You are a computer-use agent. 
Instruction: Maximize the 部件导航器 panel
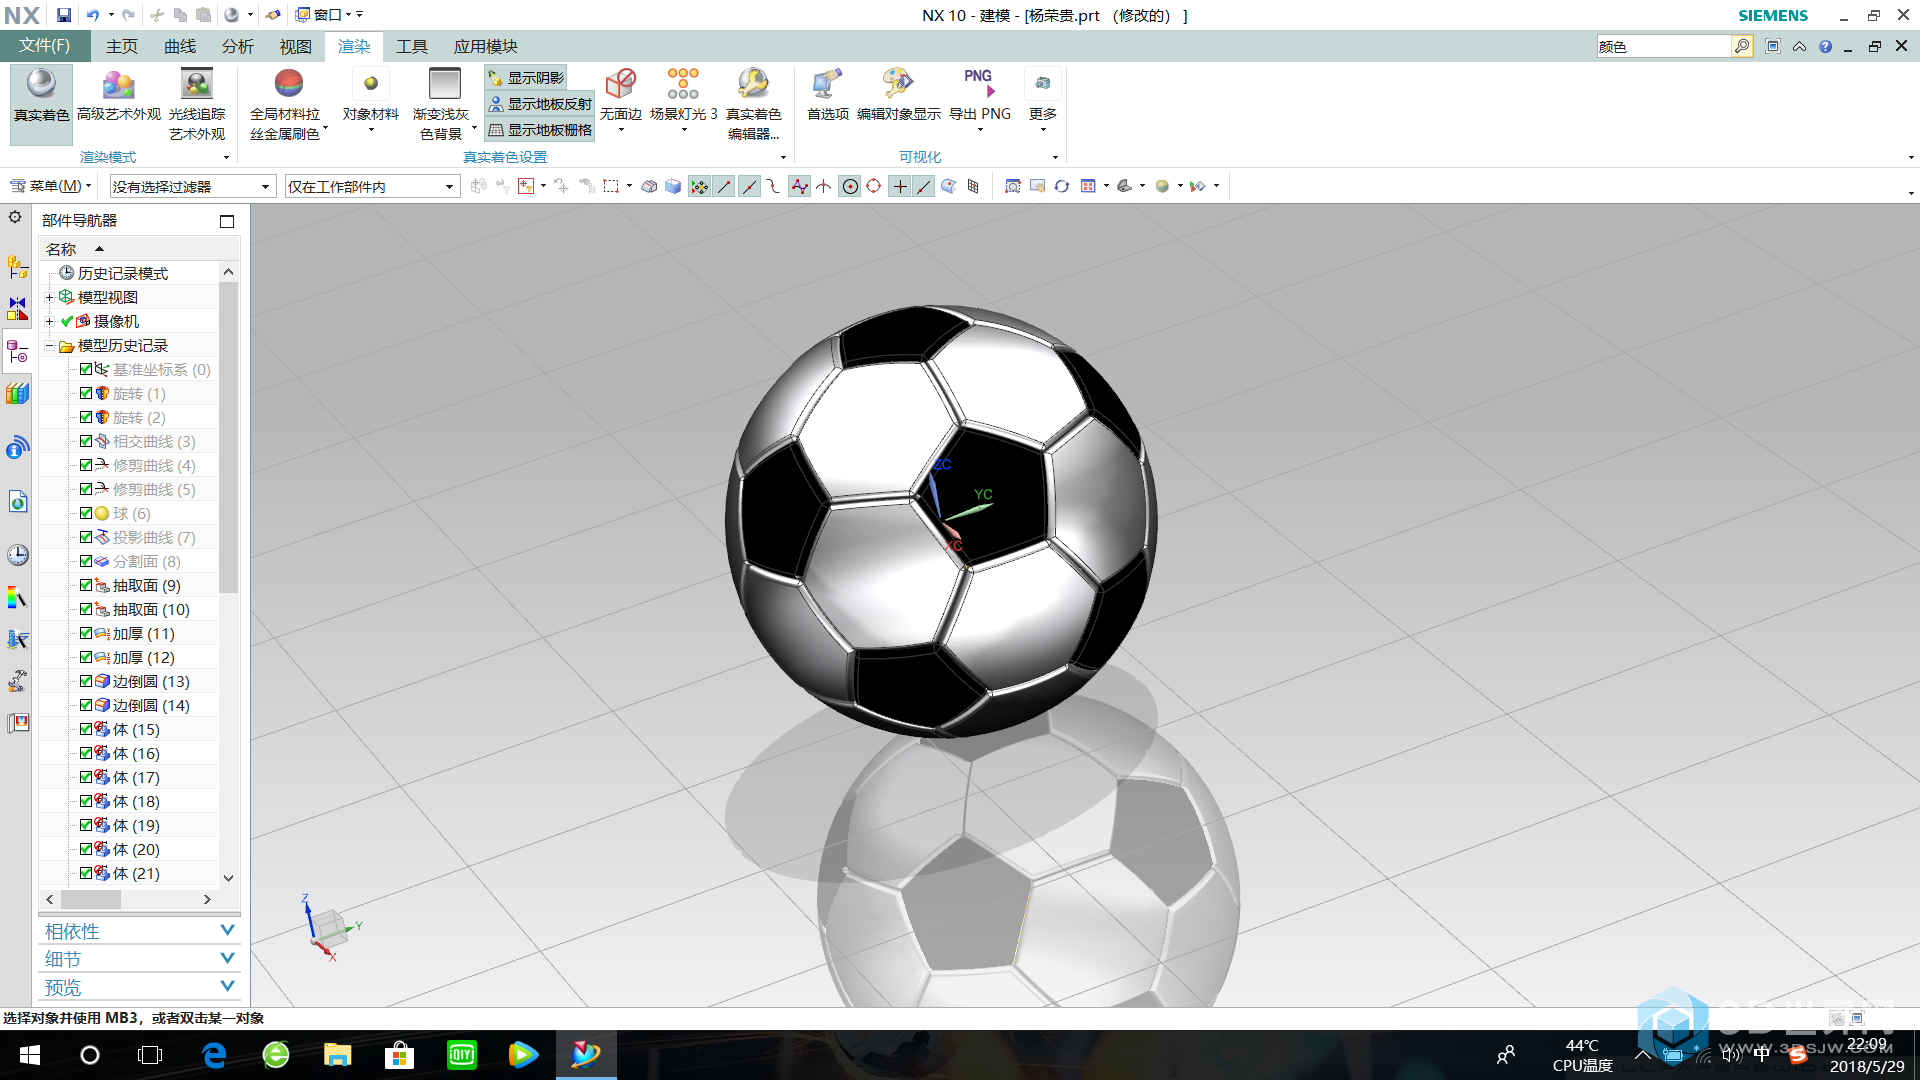tap(227, 221)
